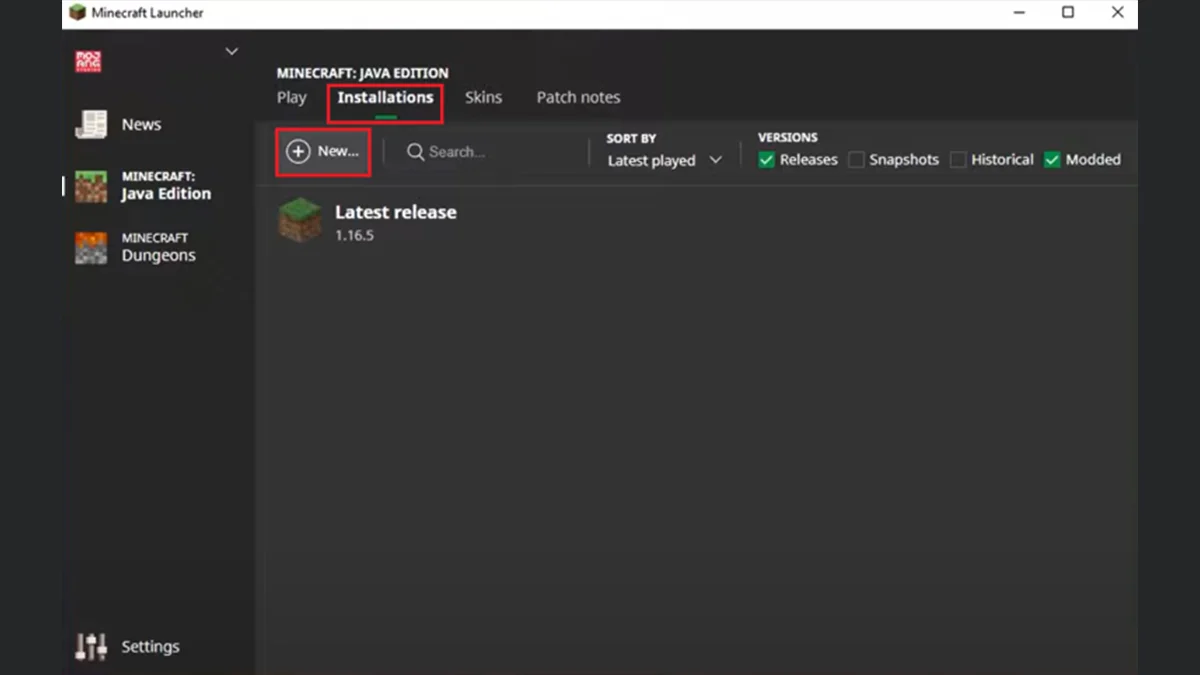
Task: Collapse the sidebar account chevron
Action: 231,51
